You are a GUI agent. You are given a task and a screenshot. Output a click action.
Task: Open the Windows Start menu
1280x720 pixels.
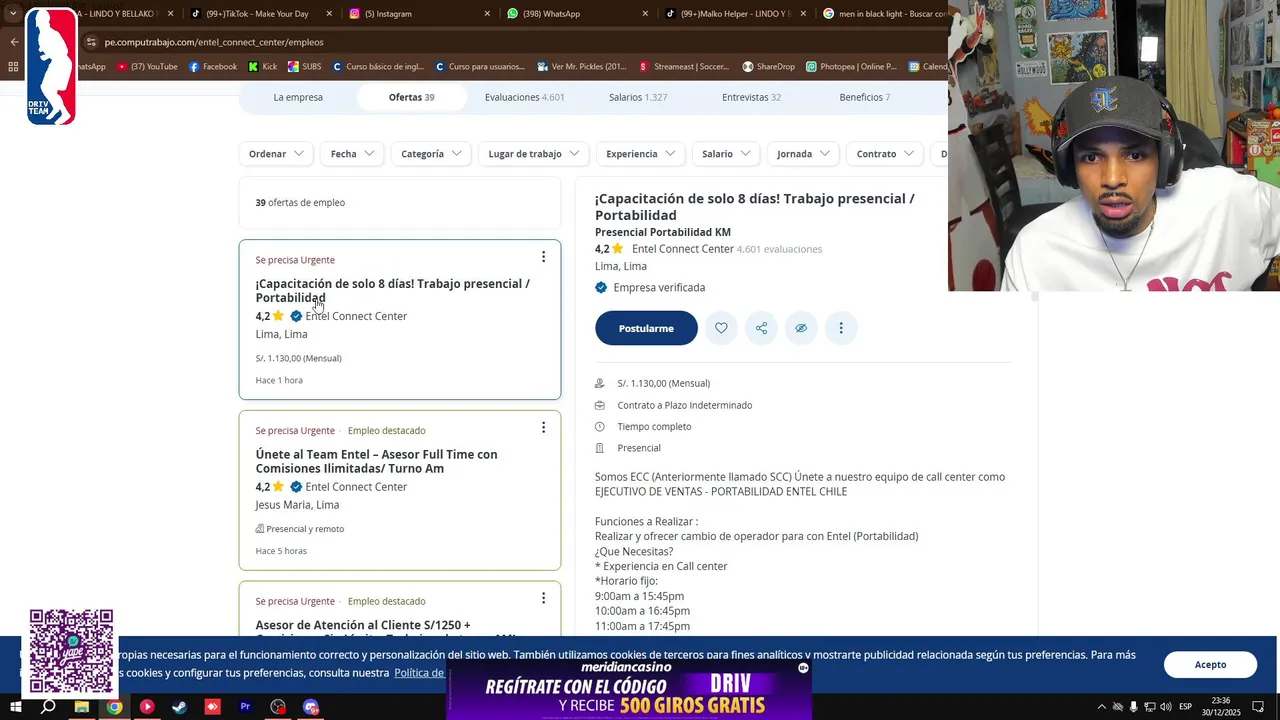click(x=15, y=707)
